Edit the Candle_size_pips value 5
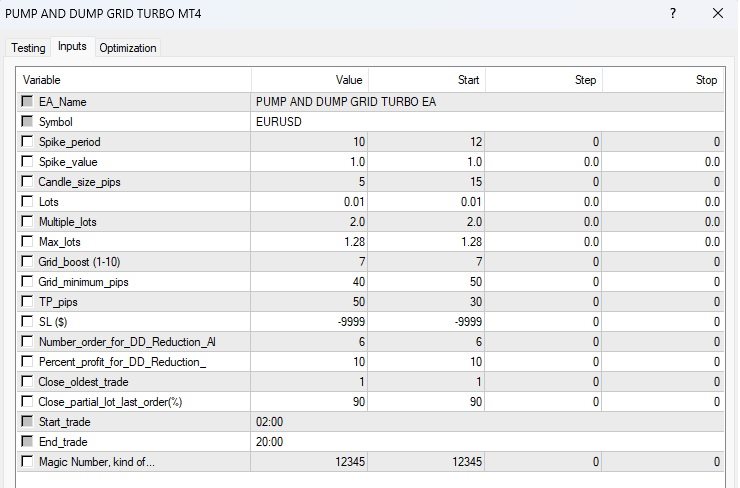This screenshot has height=488, width=740. coord(309,182)
